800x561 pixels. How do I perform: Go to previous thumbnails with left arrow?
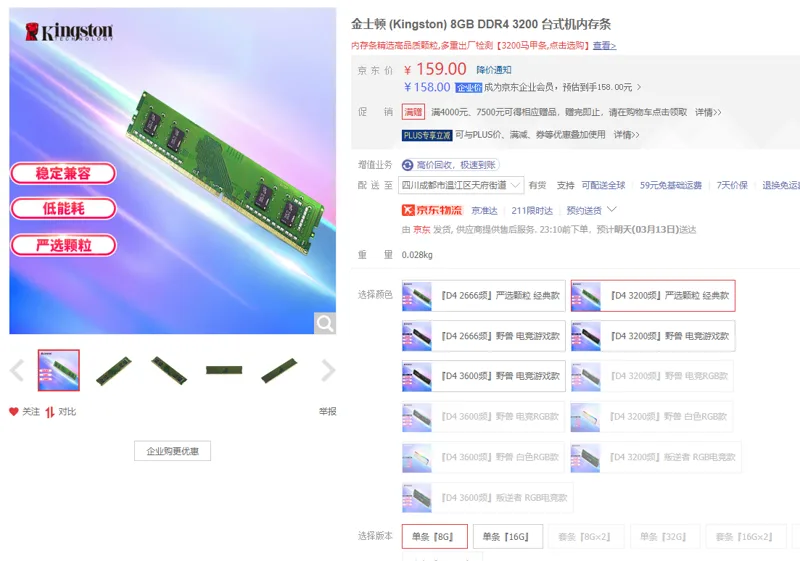[17, 370]
